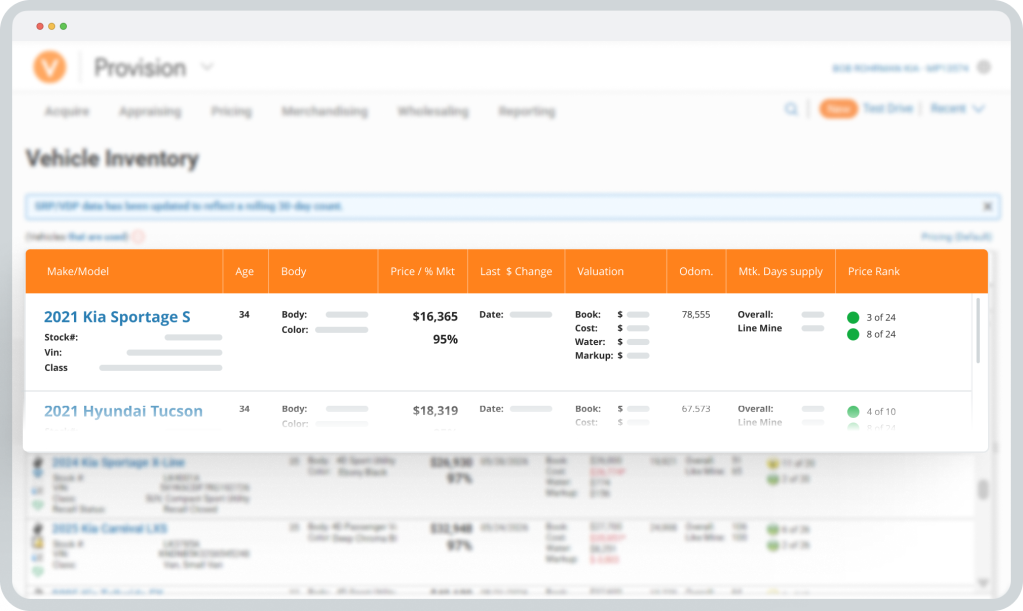
Task: Click the scroll-down arrow at page bottom right
Action: tap(983, 582)
